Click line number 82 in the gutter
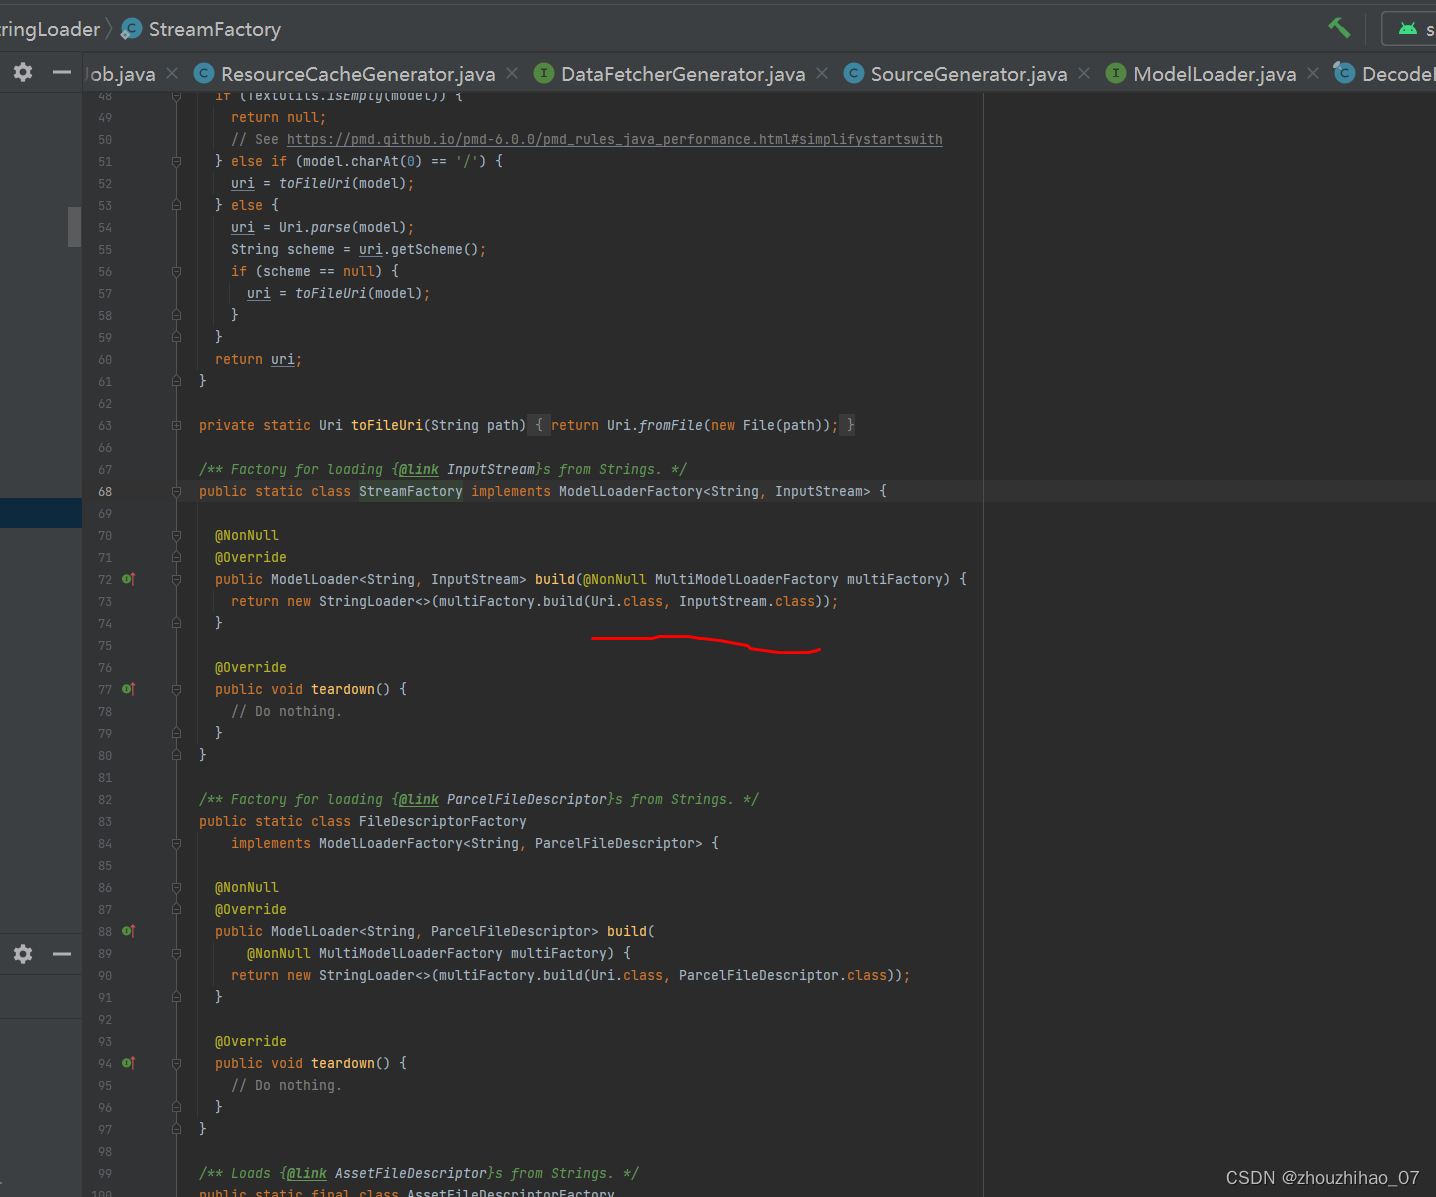1436x1197 pixels. (x=105, y=799)
